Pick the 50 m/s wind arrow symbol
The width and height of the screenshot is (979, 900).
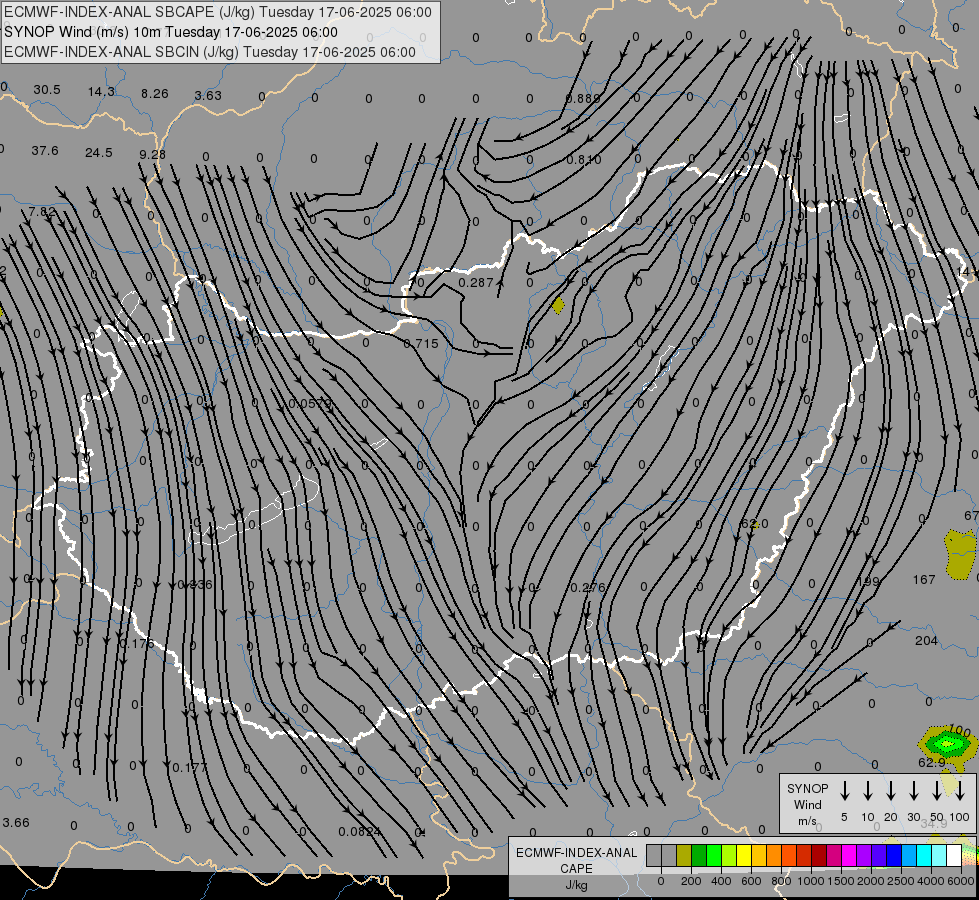pyautogui.click(x=937, y=790)
